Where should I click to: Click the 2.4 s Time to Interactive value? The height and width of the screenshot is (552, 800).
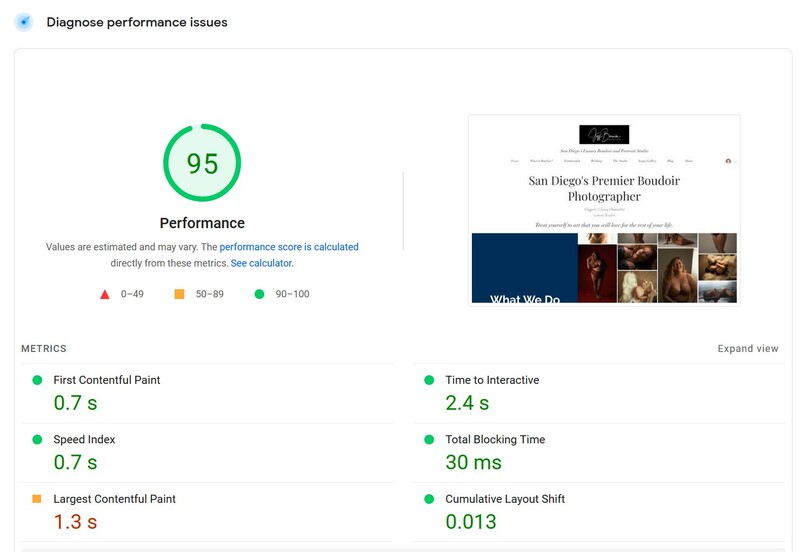[467, 403]
